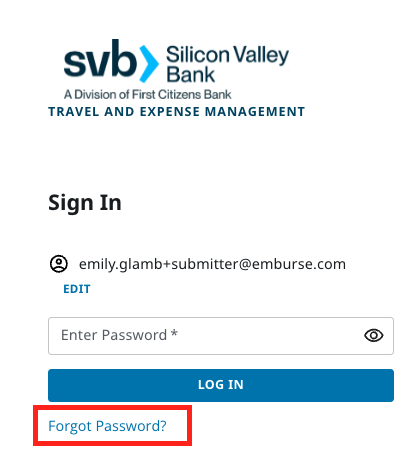Click the 'emburse.com' domain of the email

299,264
